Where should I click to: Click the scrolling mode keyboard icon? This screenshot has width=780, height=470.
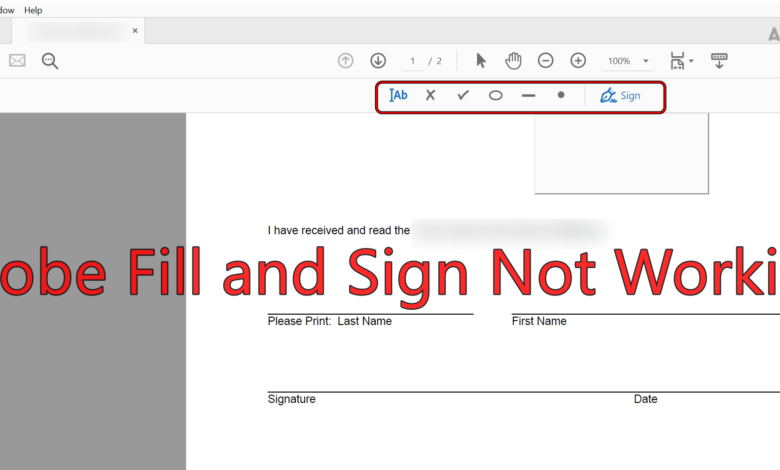pyautogui.click(x=719, y=61)
